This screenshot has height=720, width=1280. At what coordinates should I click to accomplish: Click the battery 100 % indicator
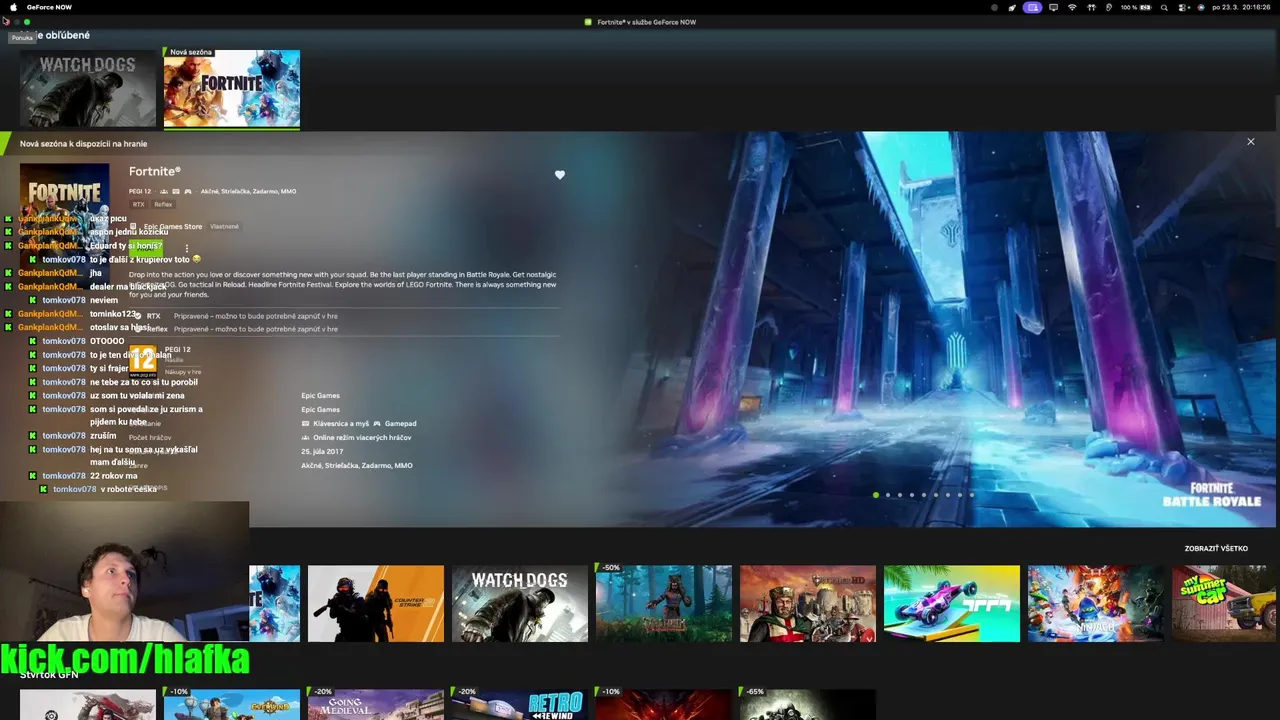[x=1136, y=7]
